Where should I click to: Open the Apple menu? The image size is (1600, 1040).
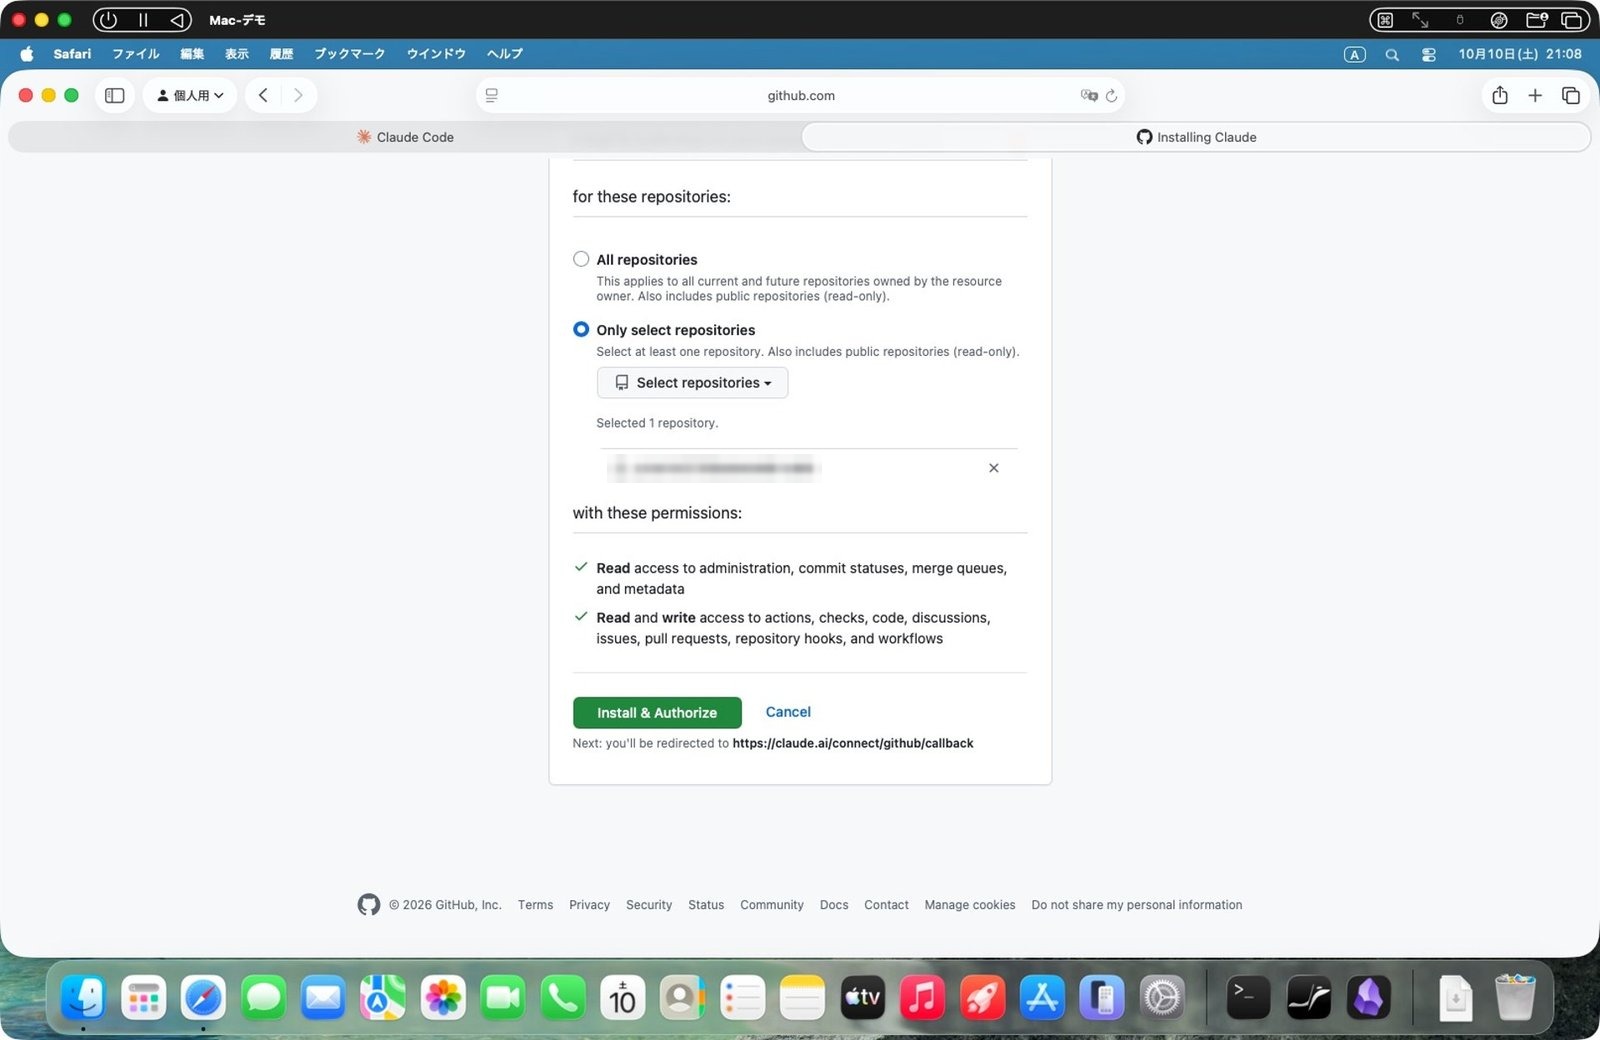coord(27,54)
